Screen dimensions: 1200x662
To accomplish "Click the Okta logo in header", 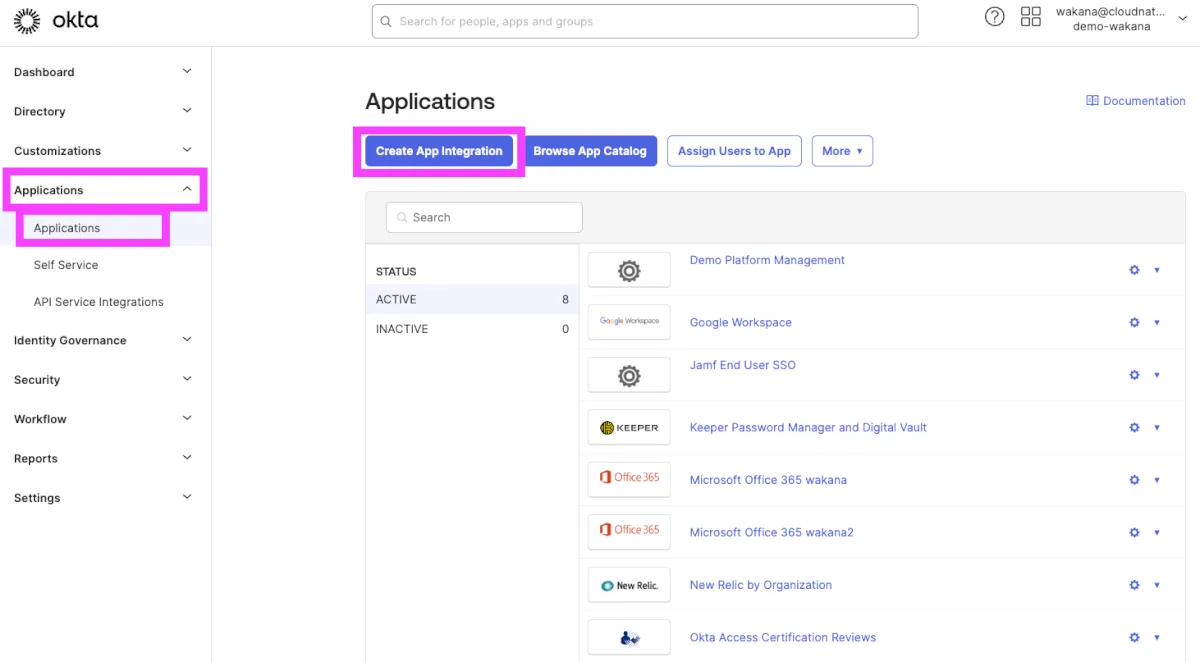I will [56, 21].
